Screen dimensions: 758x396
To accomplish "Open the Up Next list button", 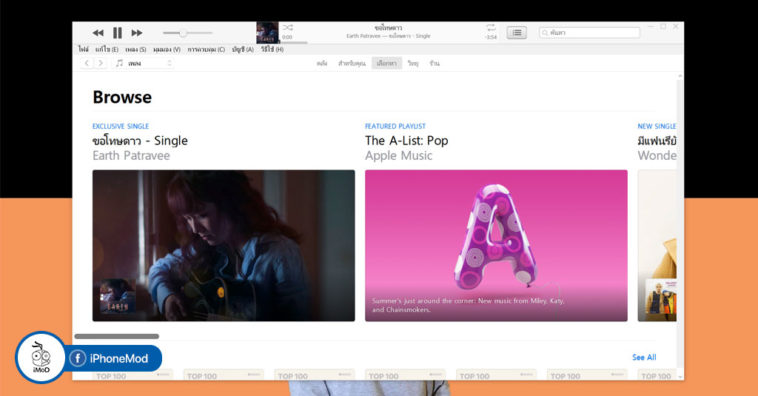I will (517, 32).
